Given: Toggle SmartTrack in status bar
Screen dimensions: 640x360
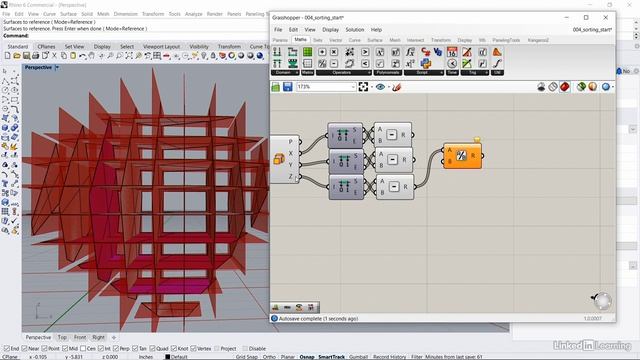Looking at the screenshot, I should click(x=331, y=357).
